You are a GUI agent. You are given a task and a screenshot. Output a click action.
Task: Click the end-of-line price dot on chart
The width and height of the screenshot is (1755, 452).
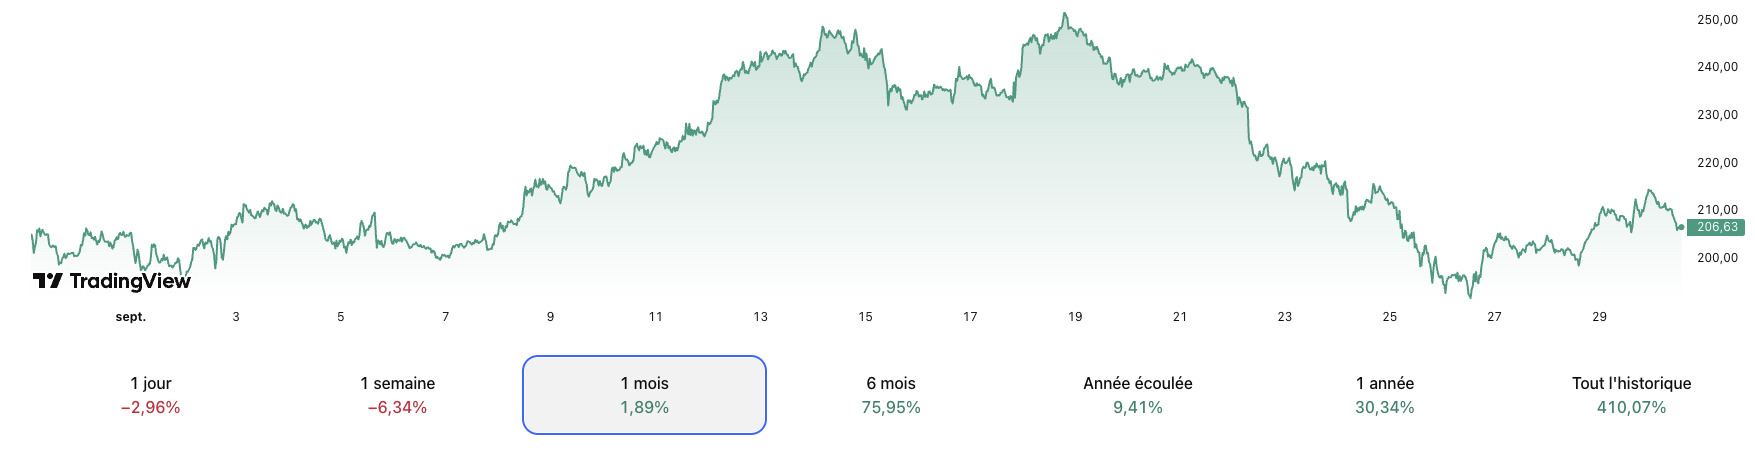[1680, 228]
